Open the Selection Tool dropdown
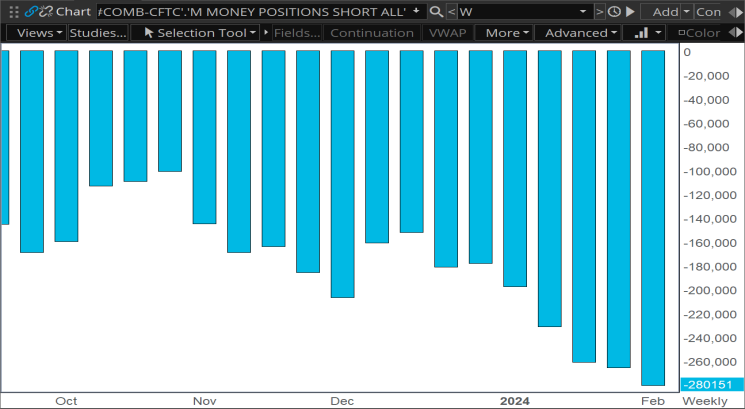The width and height of the screenshot is (745, 409). [195, 33]
